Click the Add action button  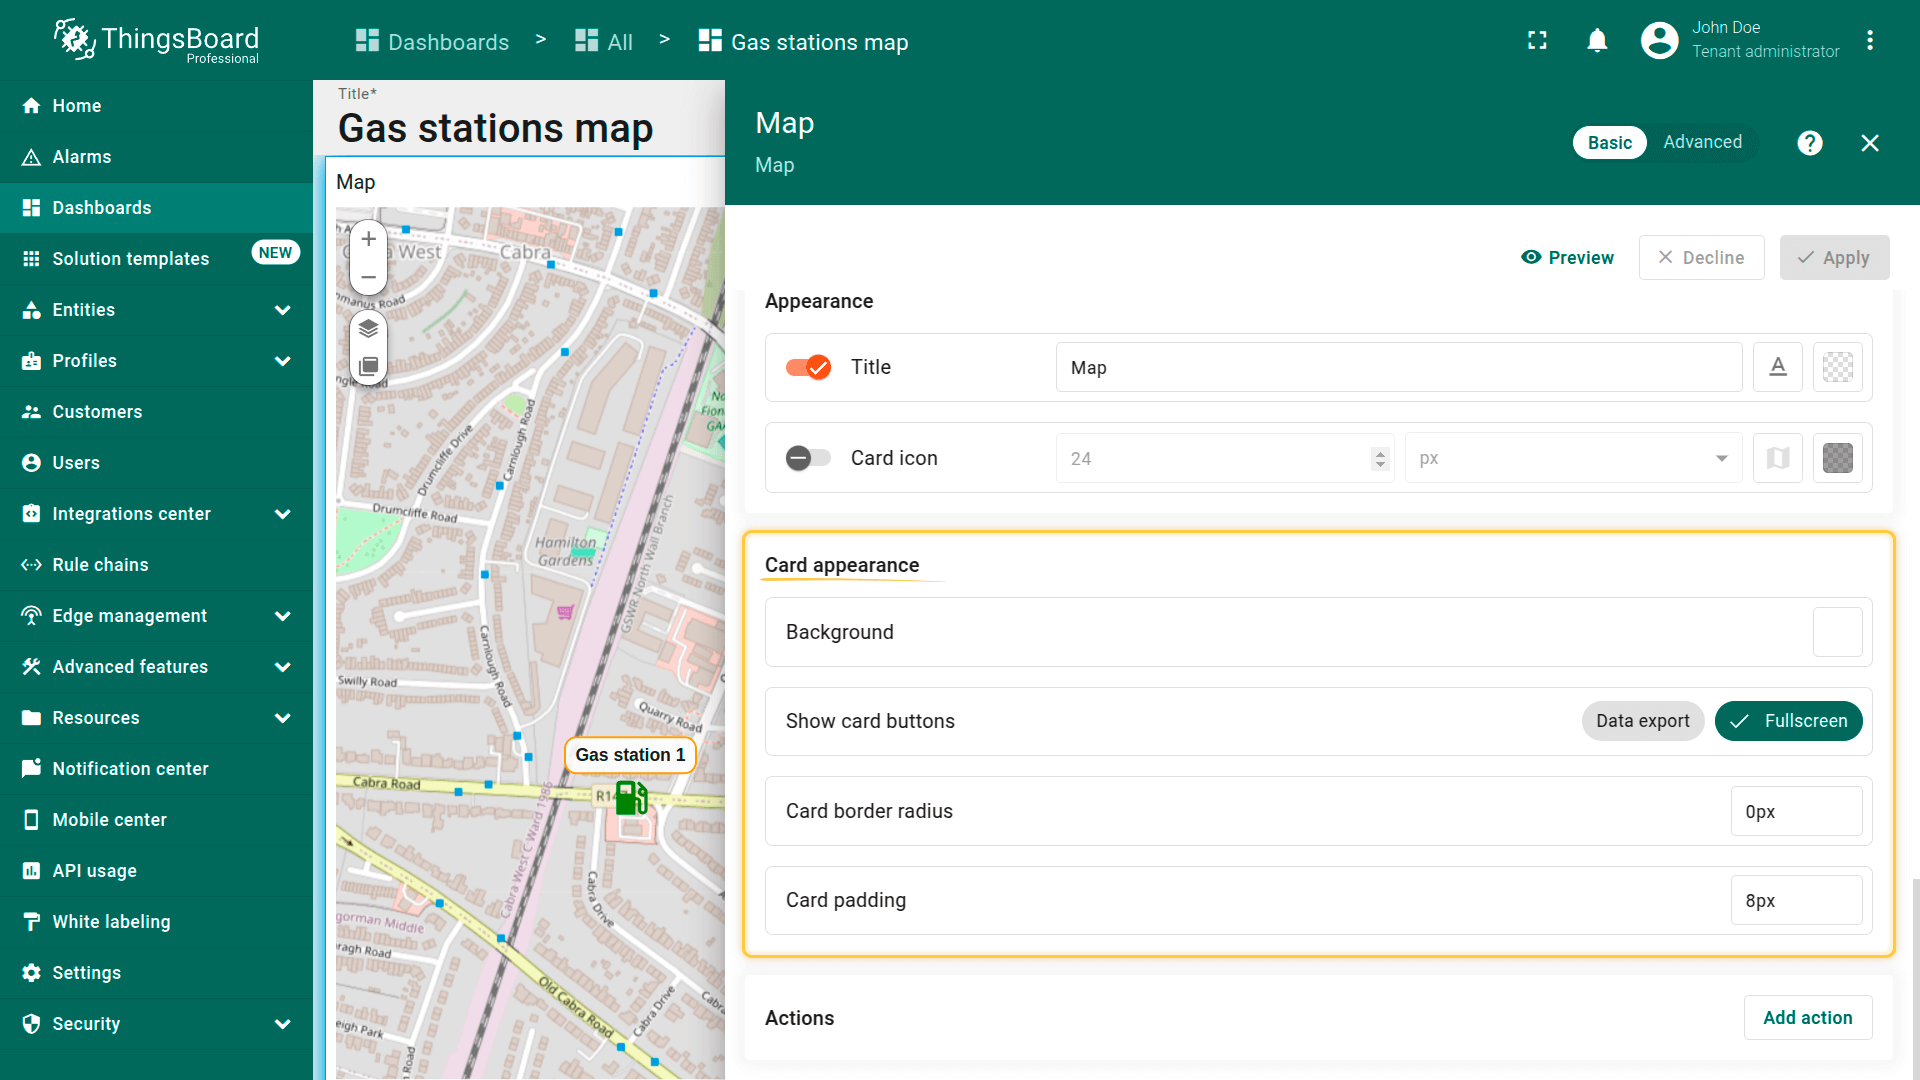[x=1807, y=1017]
